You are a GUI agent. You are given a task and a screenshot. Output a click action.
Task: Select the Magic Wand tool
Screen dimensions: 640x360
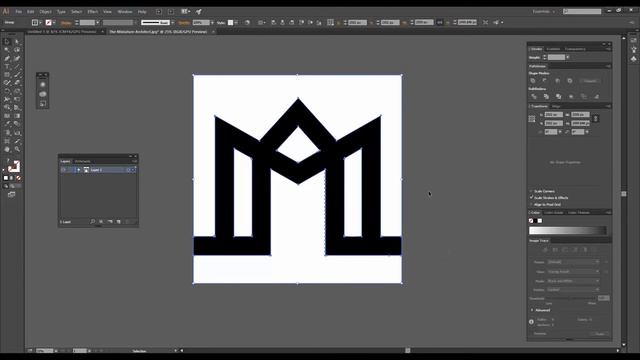click(x=7, y=50)
